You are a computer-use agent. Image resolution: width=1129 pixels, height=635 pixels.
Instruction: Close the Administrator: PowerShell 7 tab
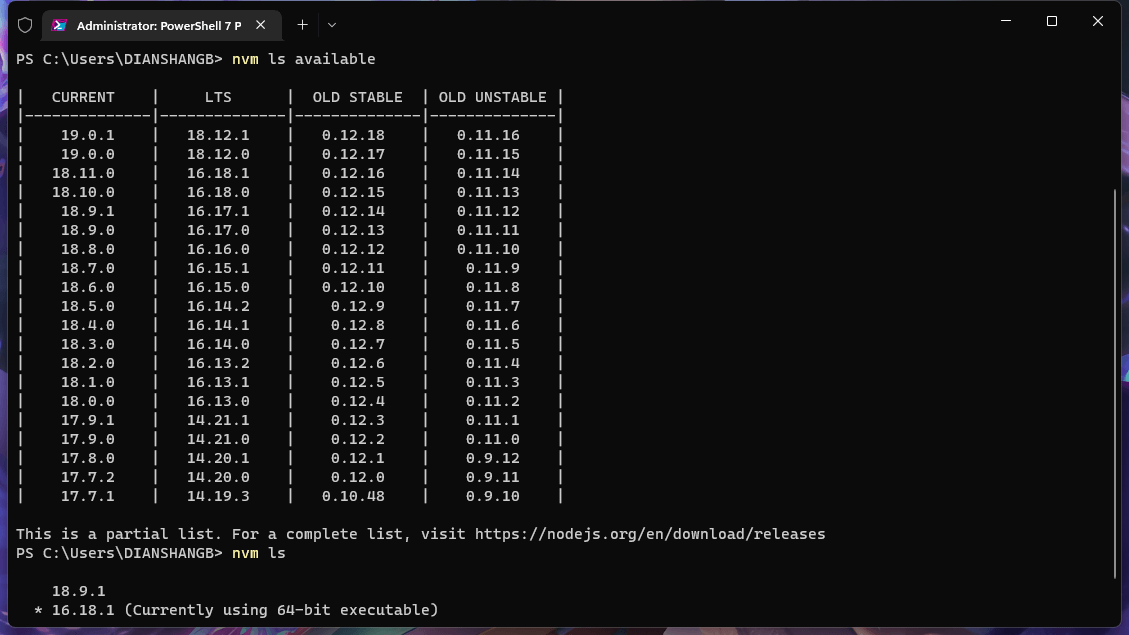tap(261, 25)
